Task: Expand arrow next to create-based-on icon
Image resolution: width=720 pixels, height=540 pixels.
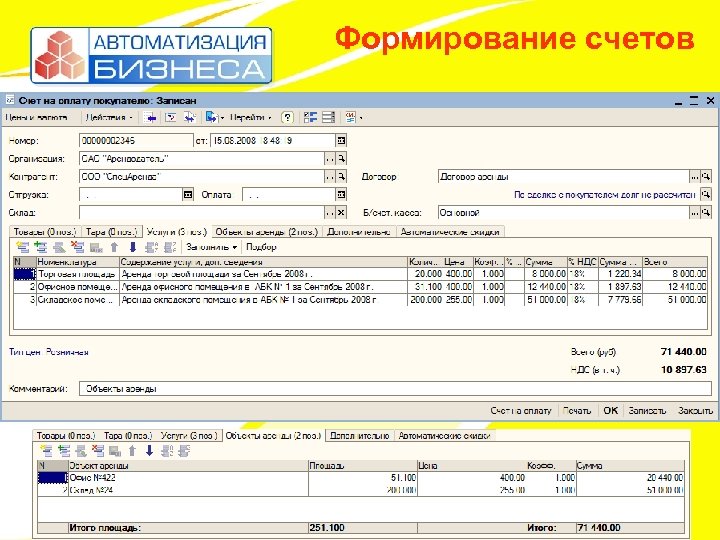Action: click(222, 118)
